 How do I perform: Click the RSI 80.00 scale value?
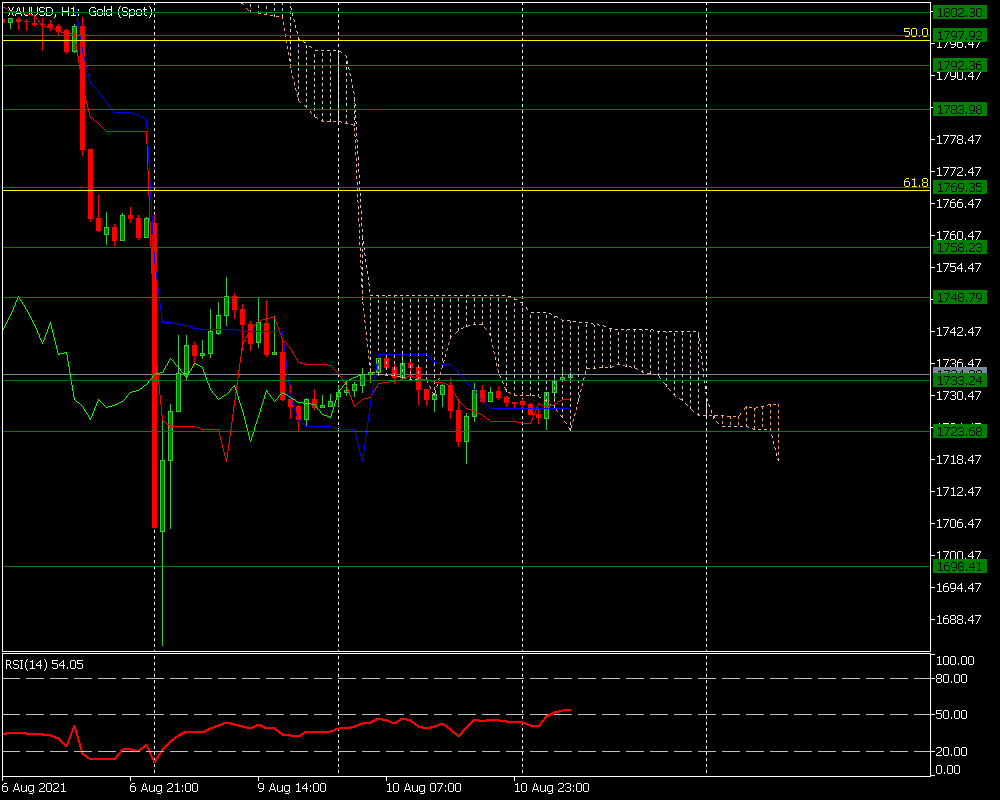pyautogui.click(x=952, y=679)
